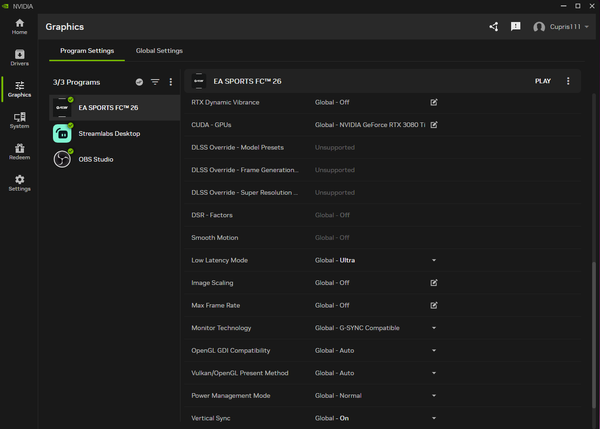
Task: Open the Cupris111 account menu
Action: (562, 27)
